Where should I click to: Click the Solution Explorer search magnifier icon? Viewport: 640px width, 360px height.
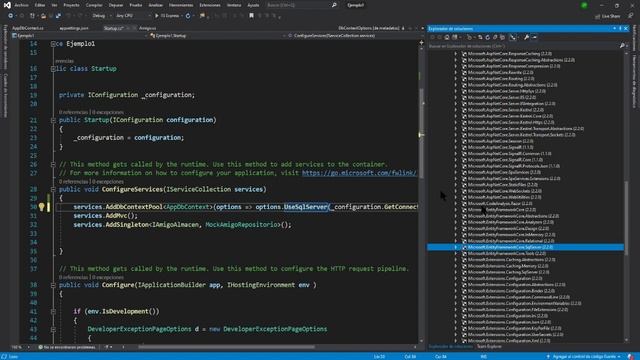[622, 46]
